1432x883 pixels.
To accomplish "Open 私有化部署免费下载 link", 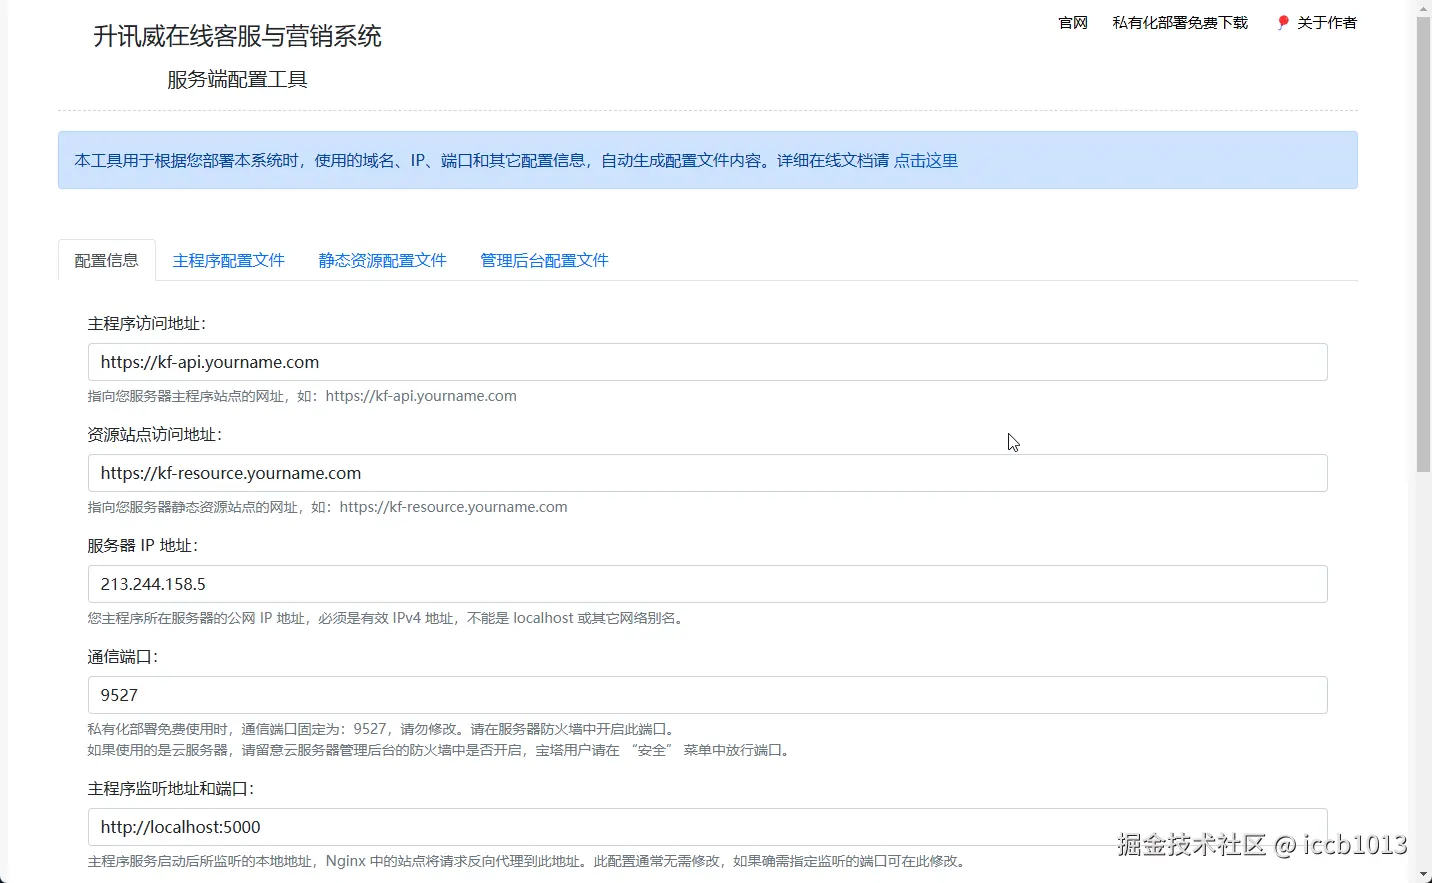I will pyautogui.click(x=1180, y=22).
